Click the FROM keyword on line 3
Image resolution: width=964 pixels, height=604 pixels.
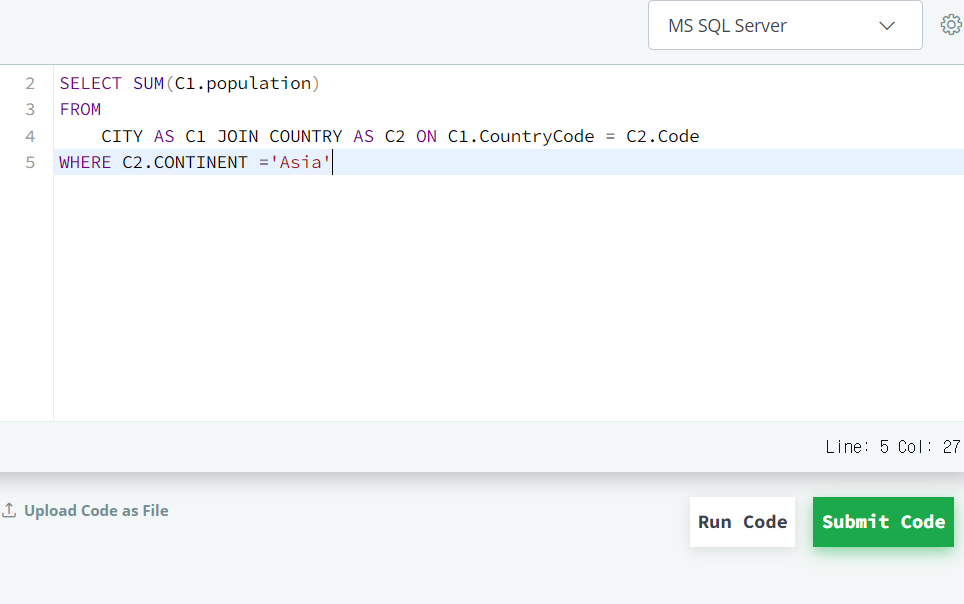[80, 109]
